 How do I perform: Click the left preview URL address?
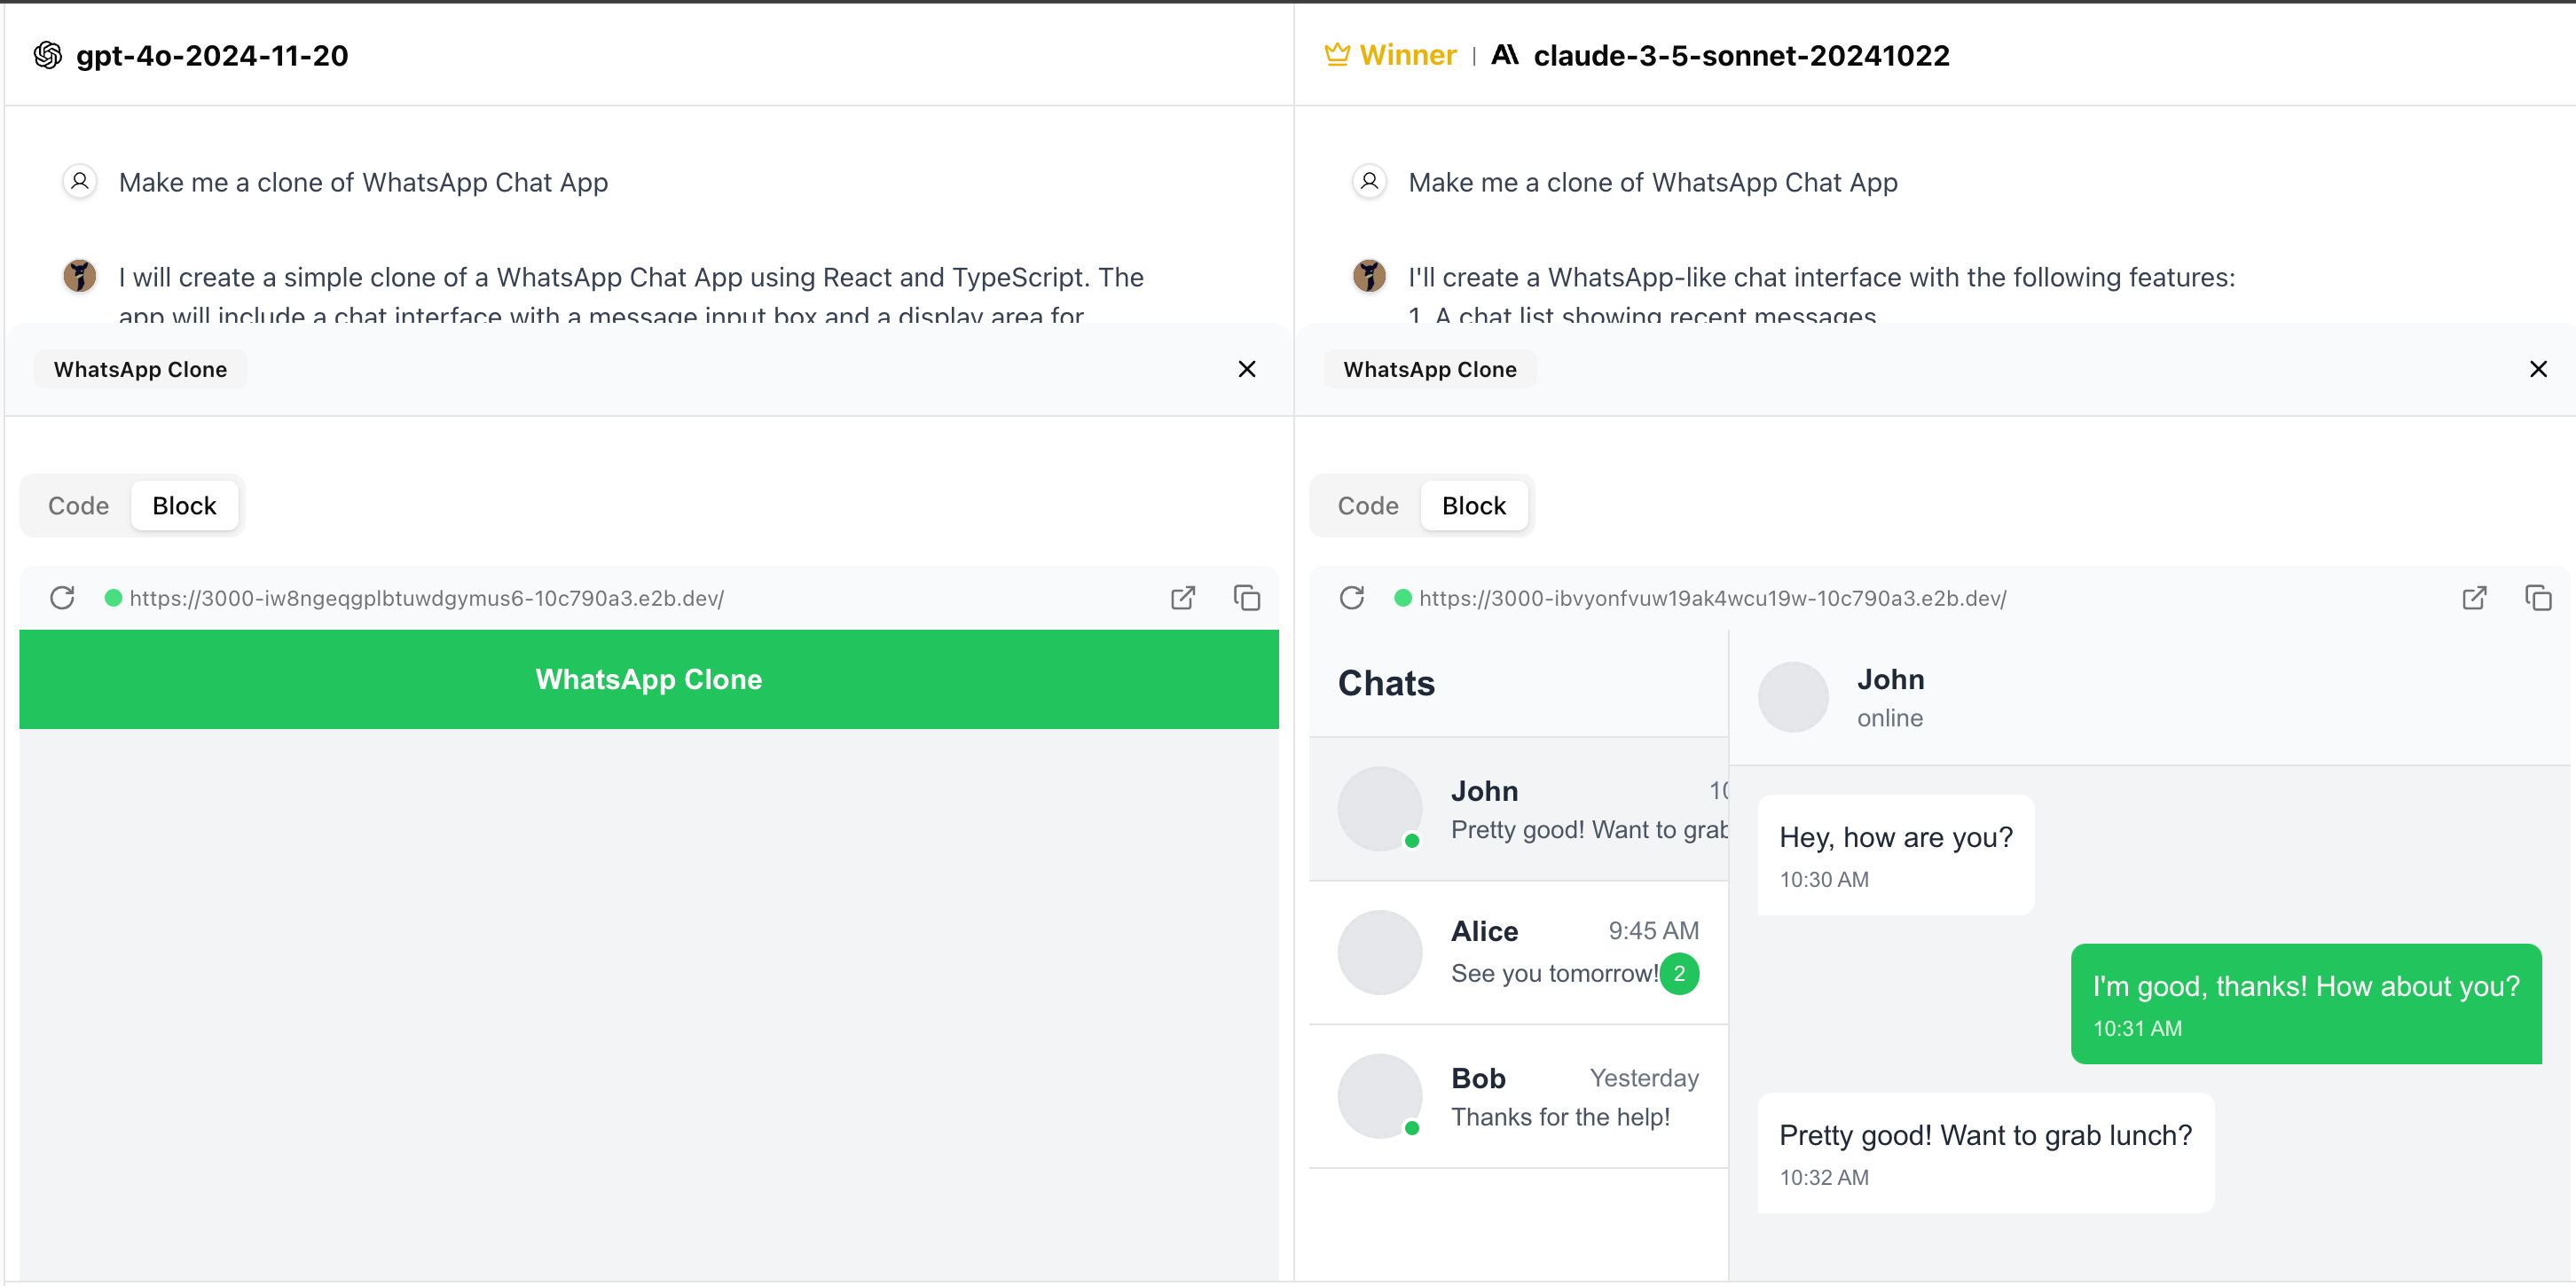click(x=427, y=598)
